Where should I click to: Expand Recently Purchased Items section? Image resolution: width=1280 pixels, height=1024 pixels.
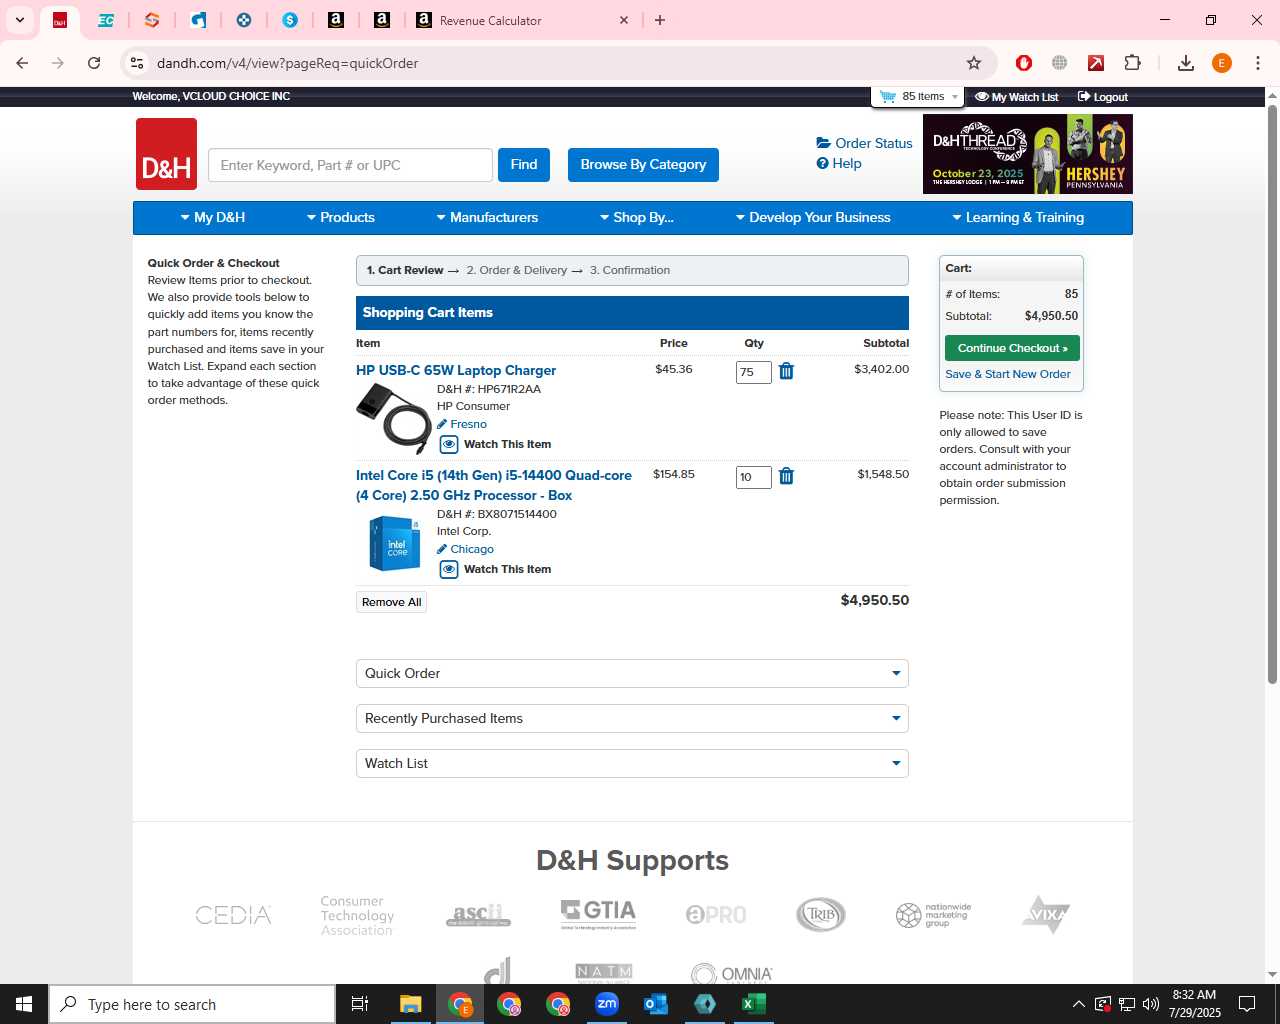pos(632,718)
